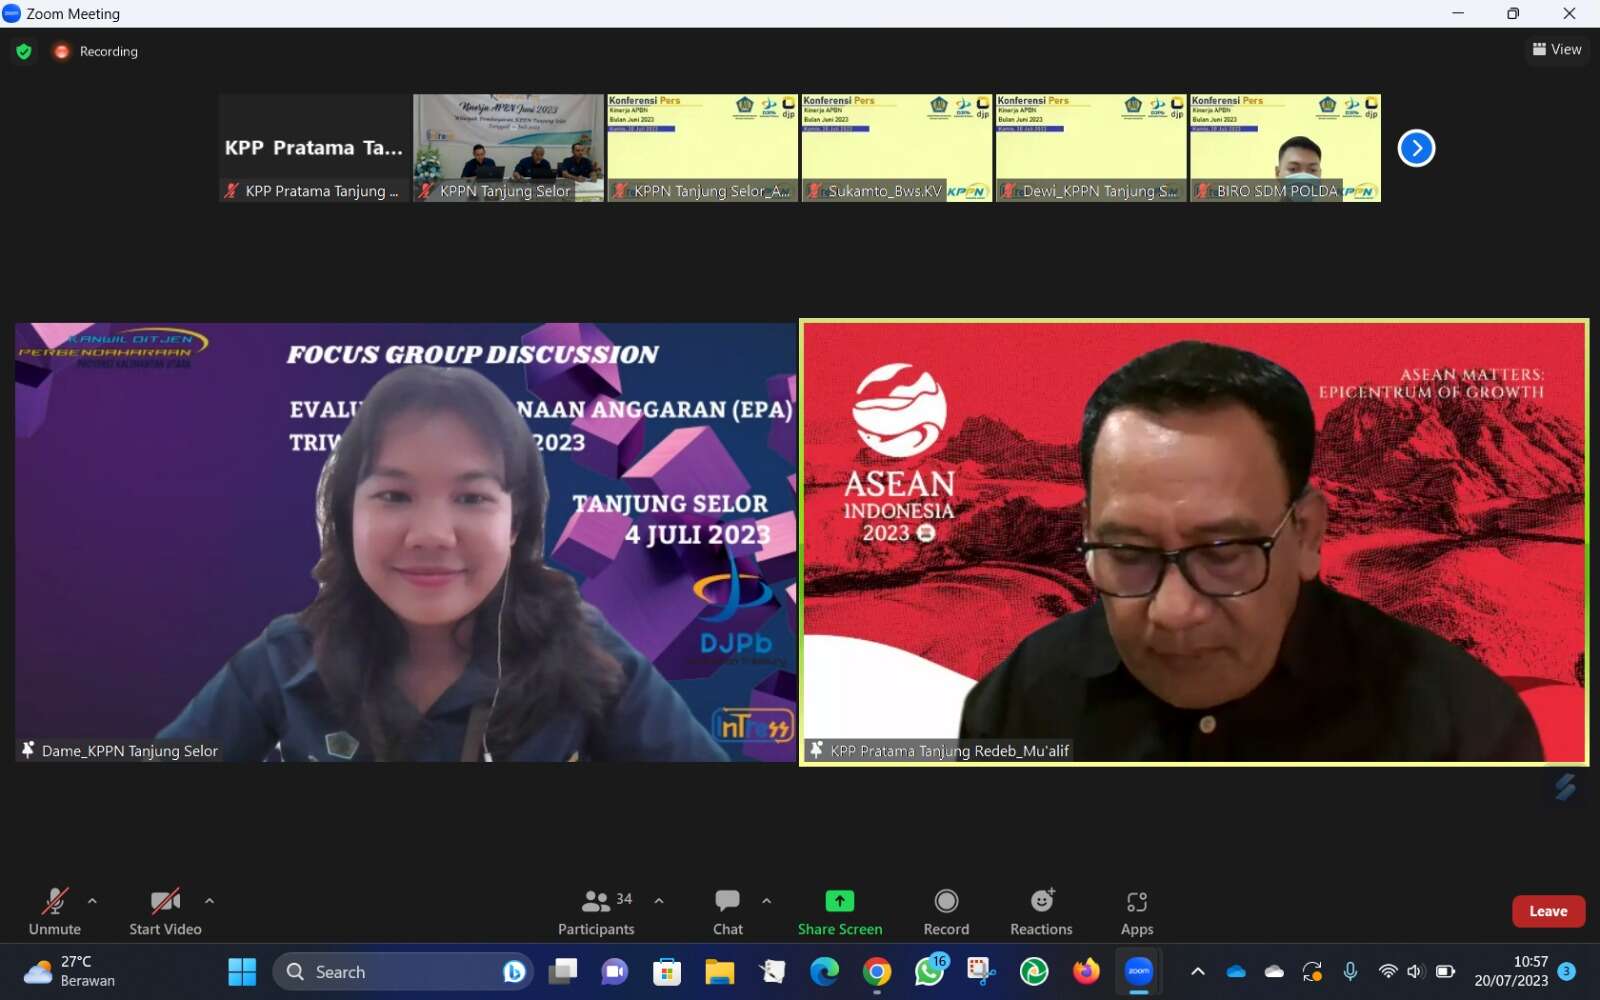This screenshot has height=1000, width=1600.
Task: Expand chat options arrow beside Chat
Action: point(766,901)
